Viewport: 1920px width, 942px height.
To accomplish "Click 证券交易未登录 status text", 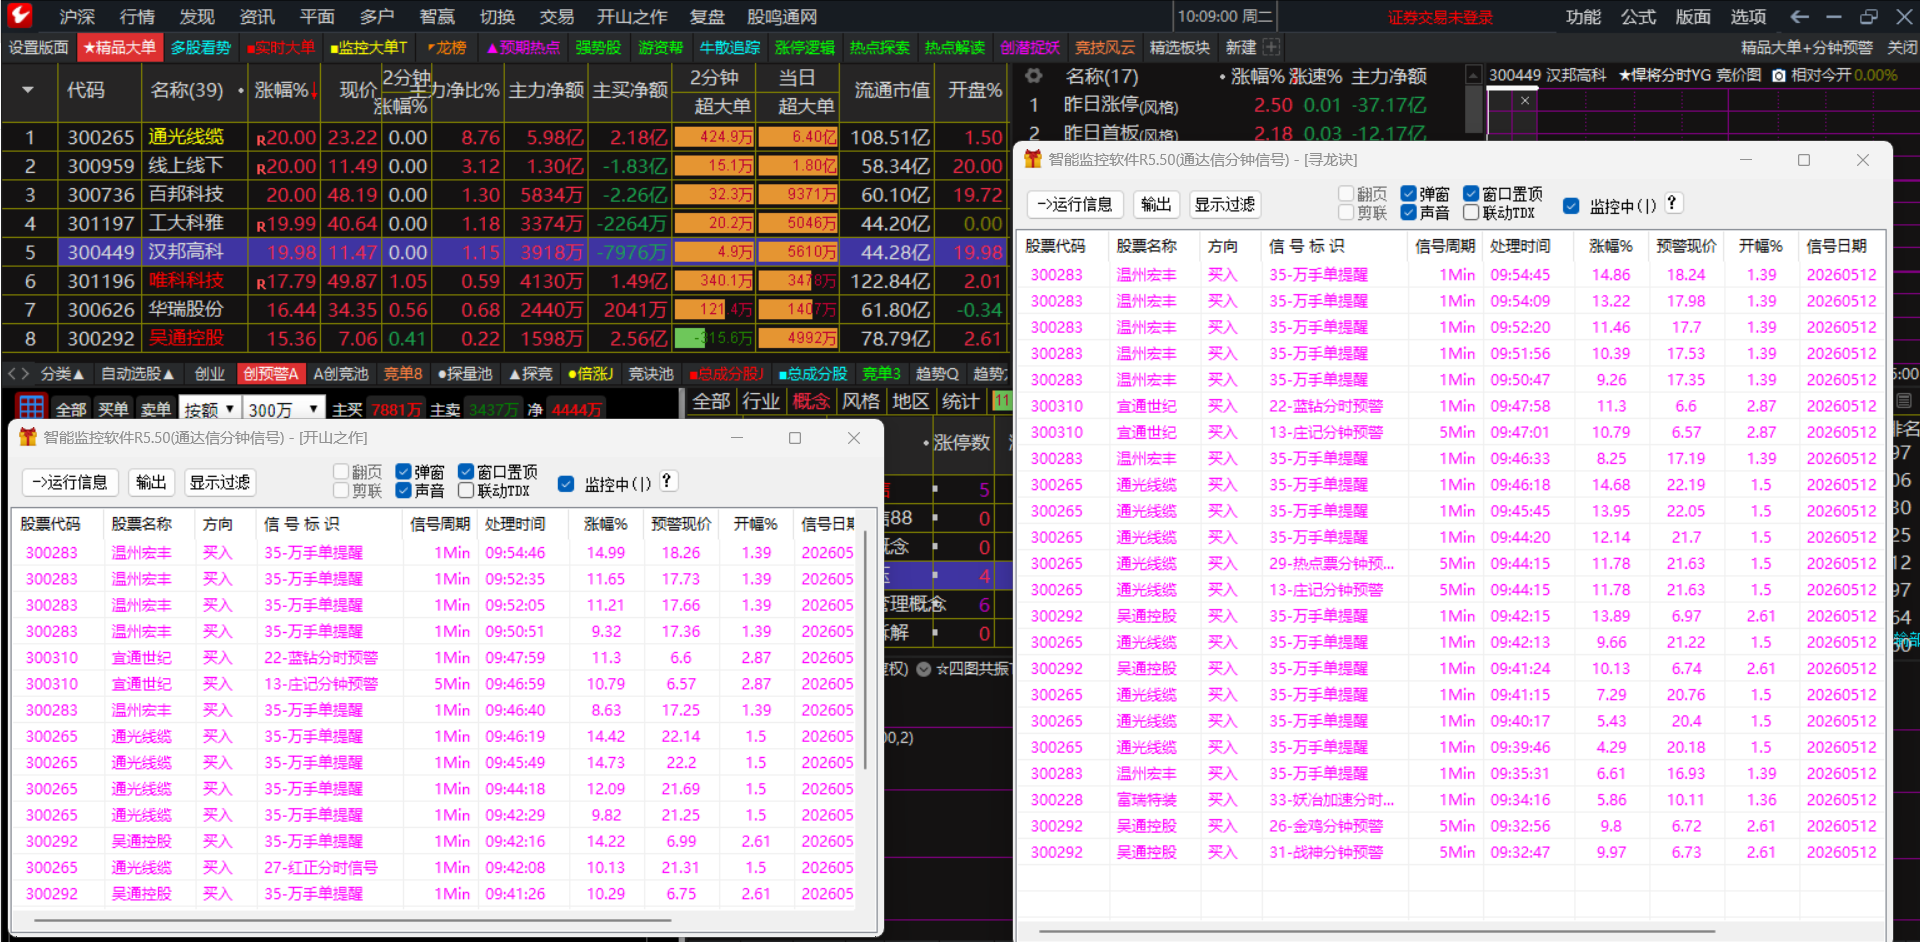I will pyautogui.click(x=1439, y=17).
